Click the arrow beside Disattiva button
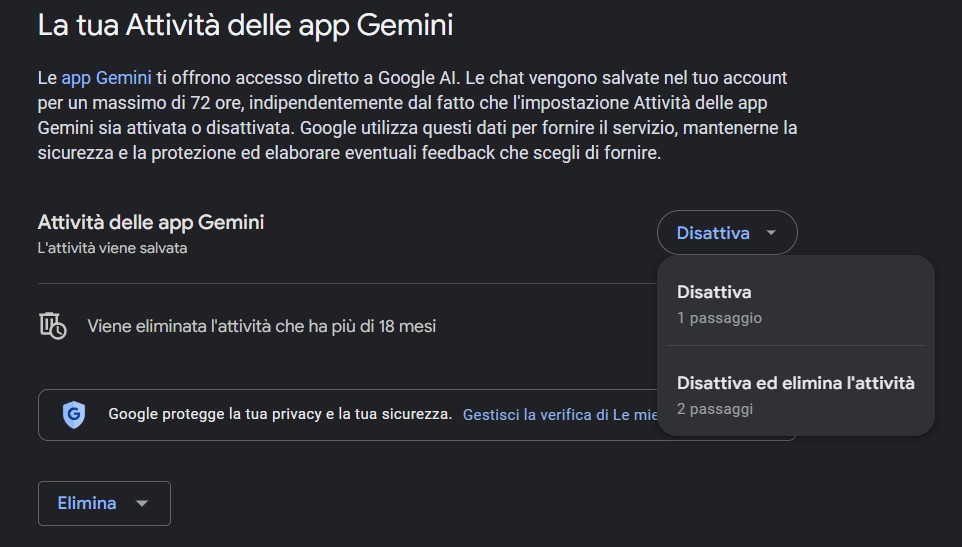This screenshot has width=962, height=547. point(771,232)
